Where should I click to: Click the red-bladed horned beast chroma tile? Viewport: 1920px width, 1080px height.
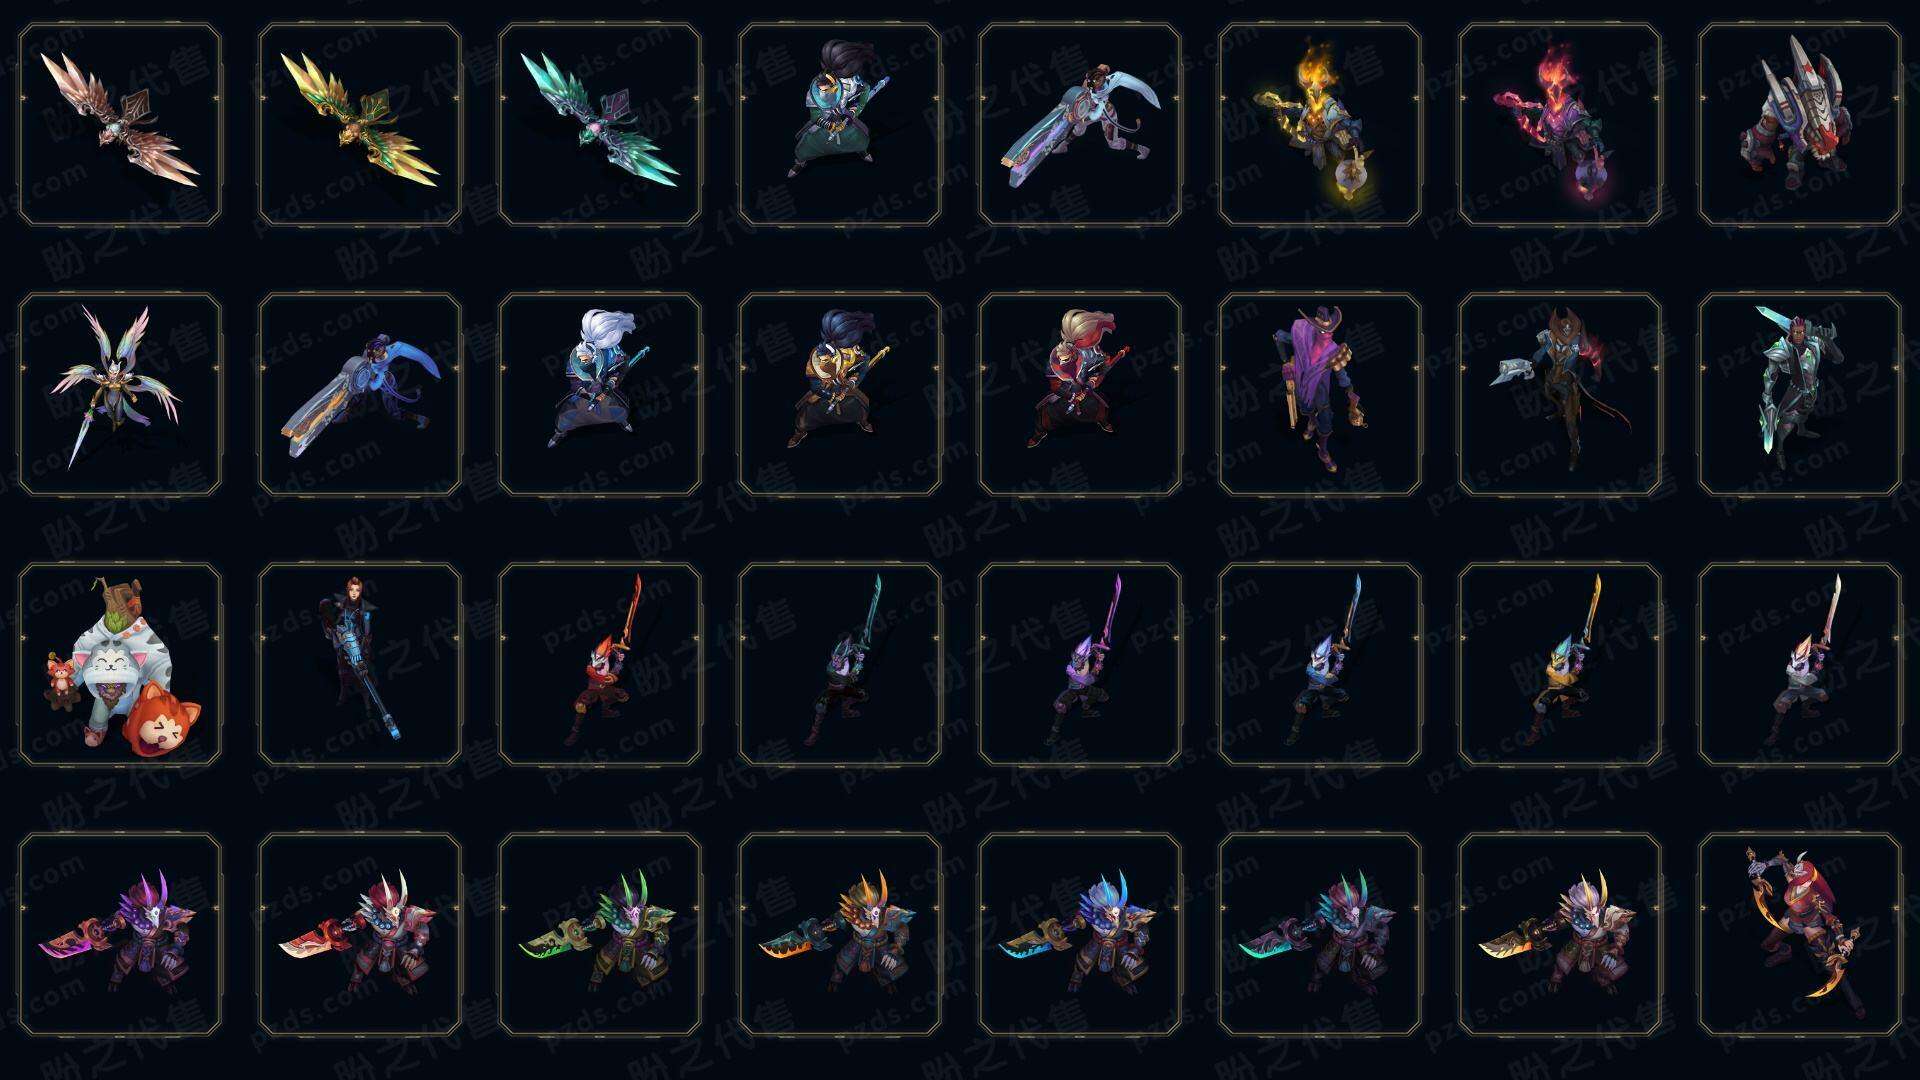click(x=360, y=934)
